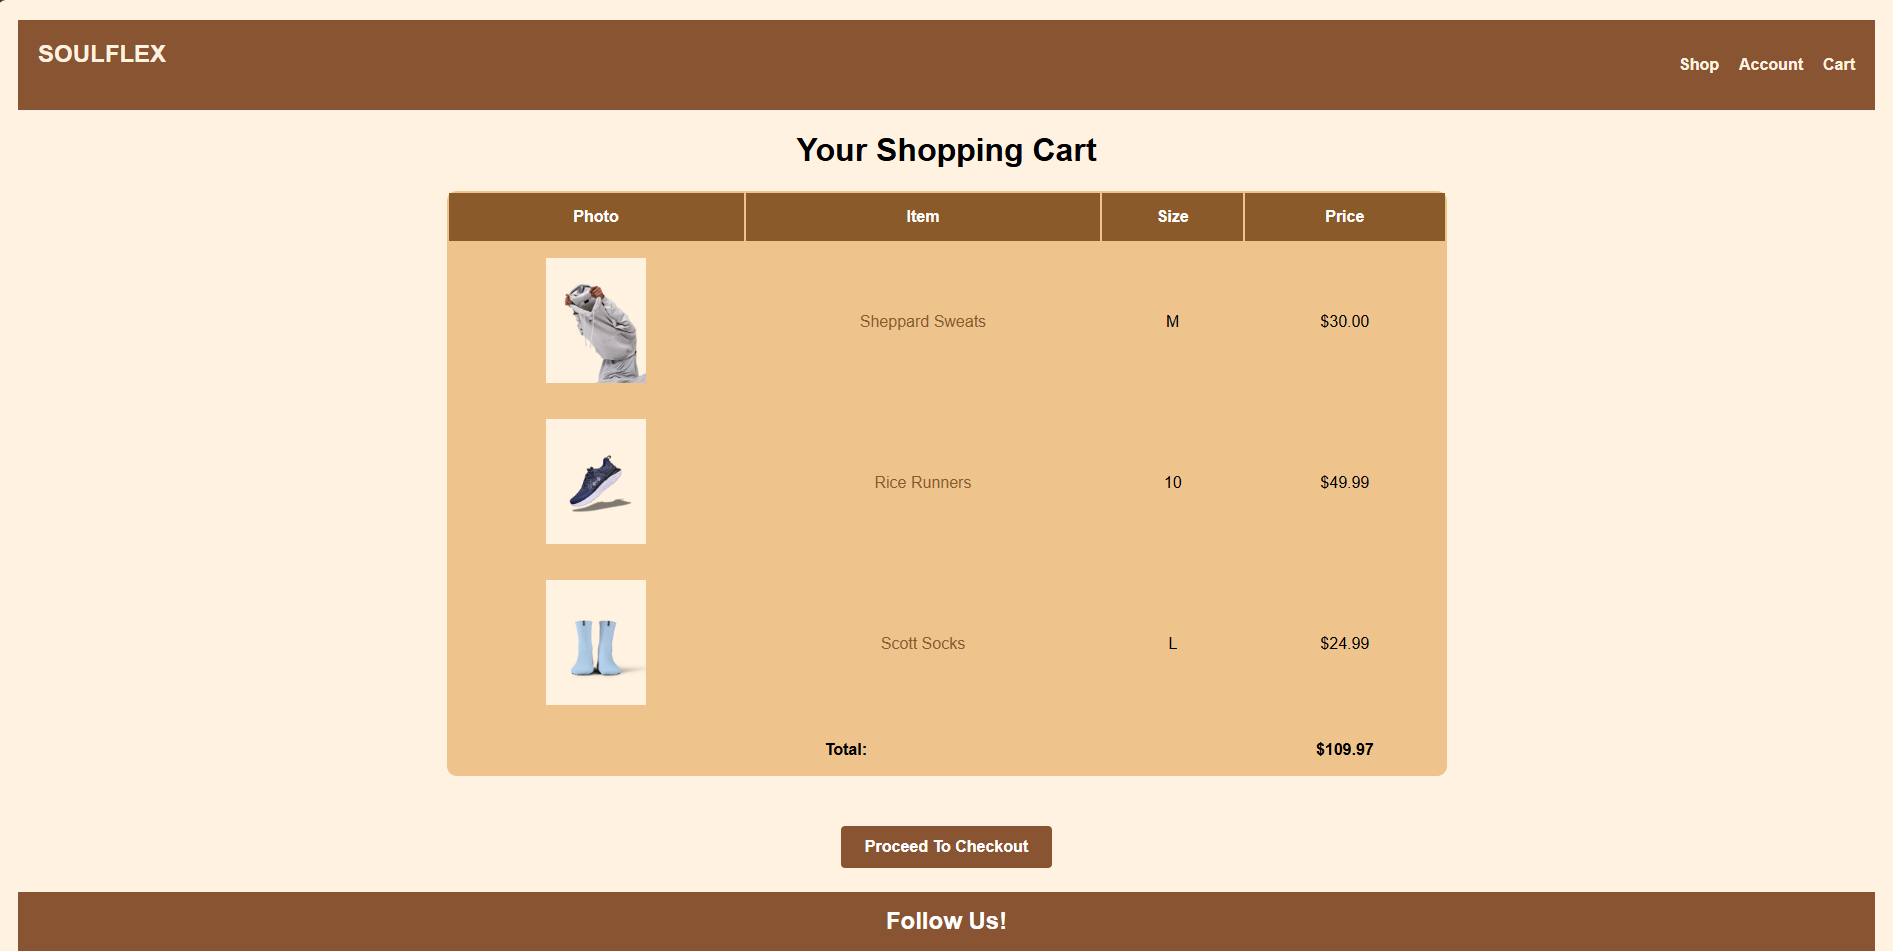This screenshot has width=1893, height=951.
Task: Click the Price column header
Action: (1344, 216)
